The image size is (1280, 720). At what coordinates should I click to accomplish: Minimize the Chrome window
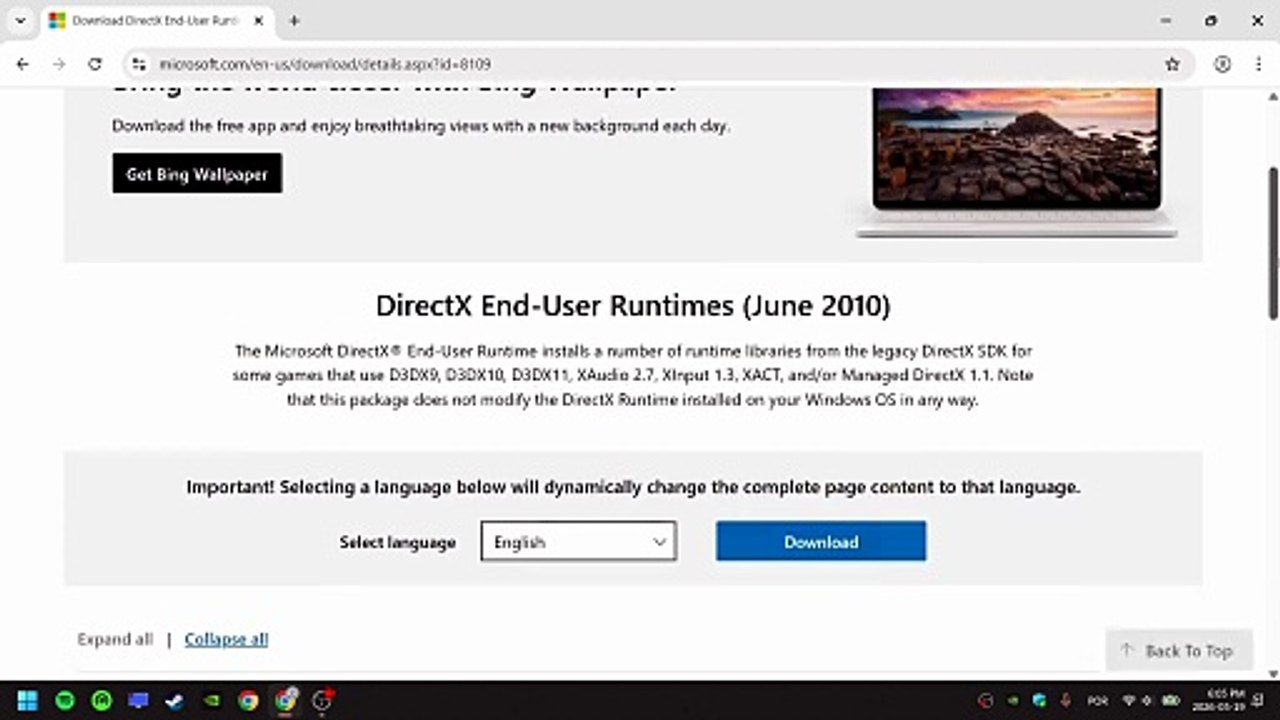[x=1166, y=20]
